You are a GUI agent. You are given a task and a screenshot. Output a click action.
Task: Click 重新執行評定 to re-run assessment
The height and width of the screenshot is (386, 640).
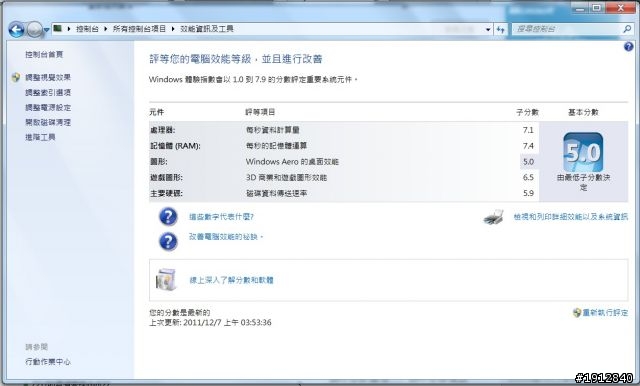click(605, 313)
